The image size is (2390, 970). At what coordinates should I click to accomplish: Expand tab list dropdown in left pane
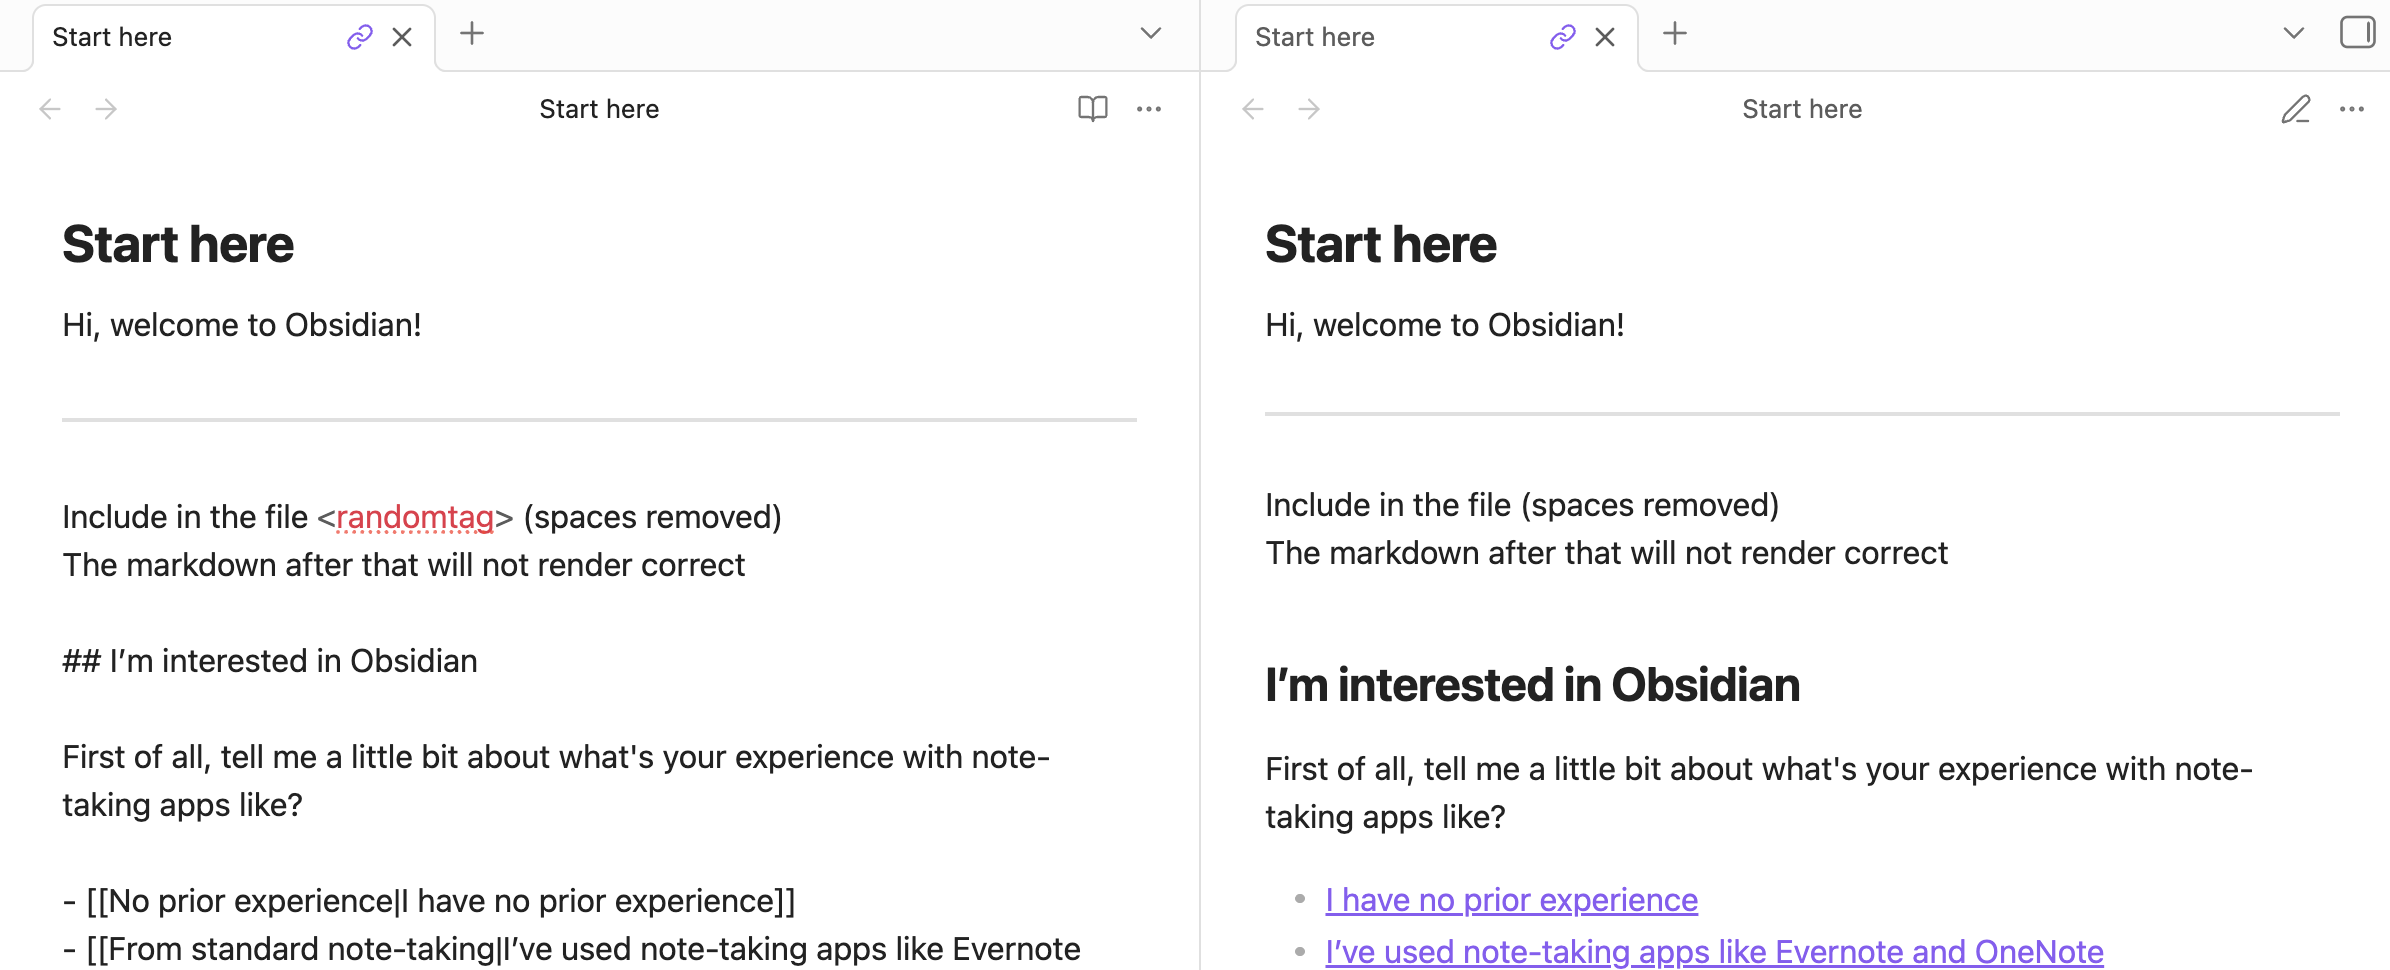[1151, 34]
